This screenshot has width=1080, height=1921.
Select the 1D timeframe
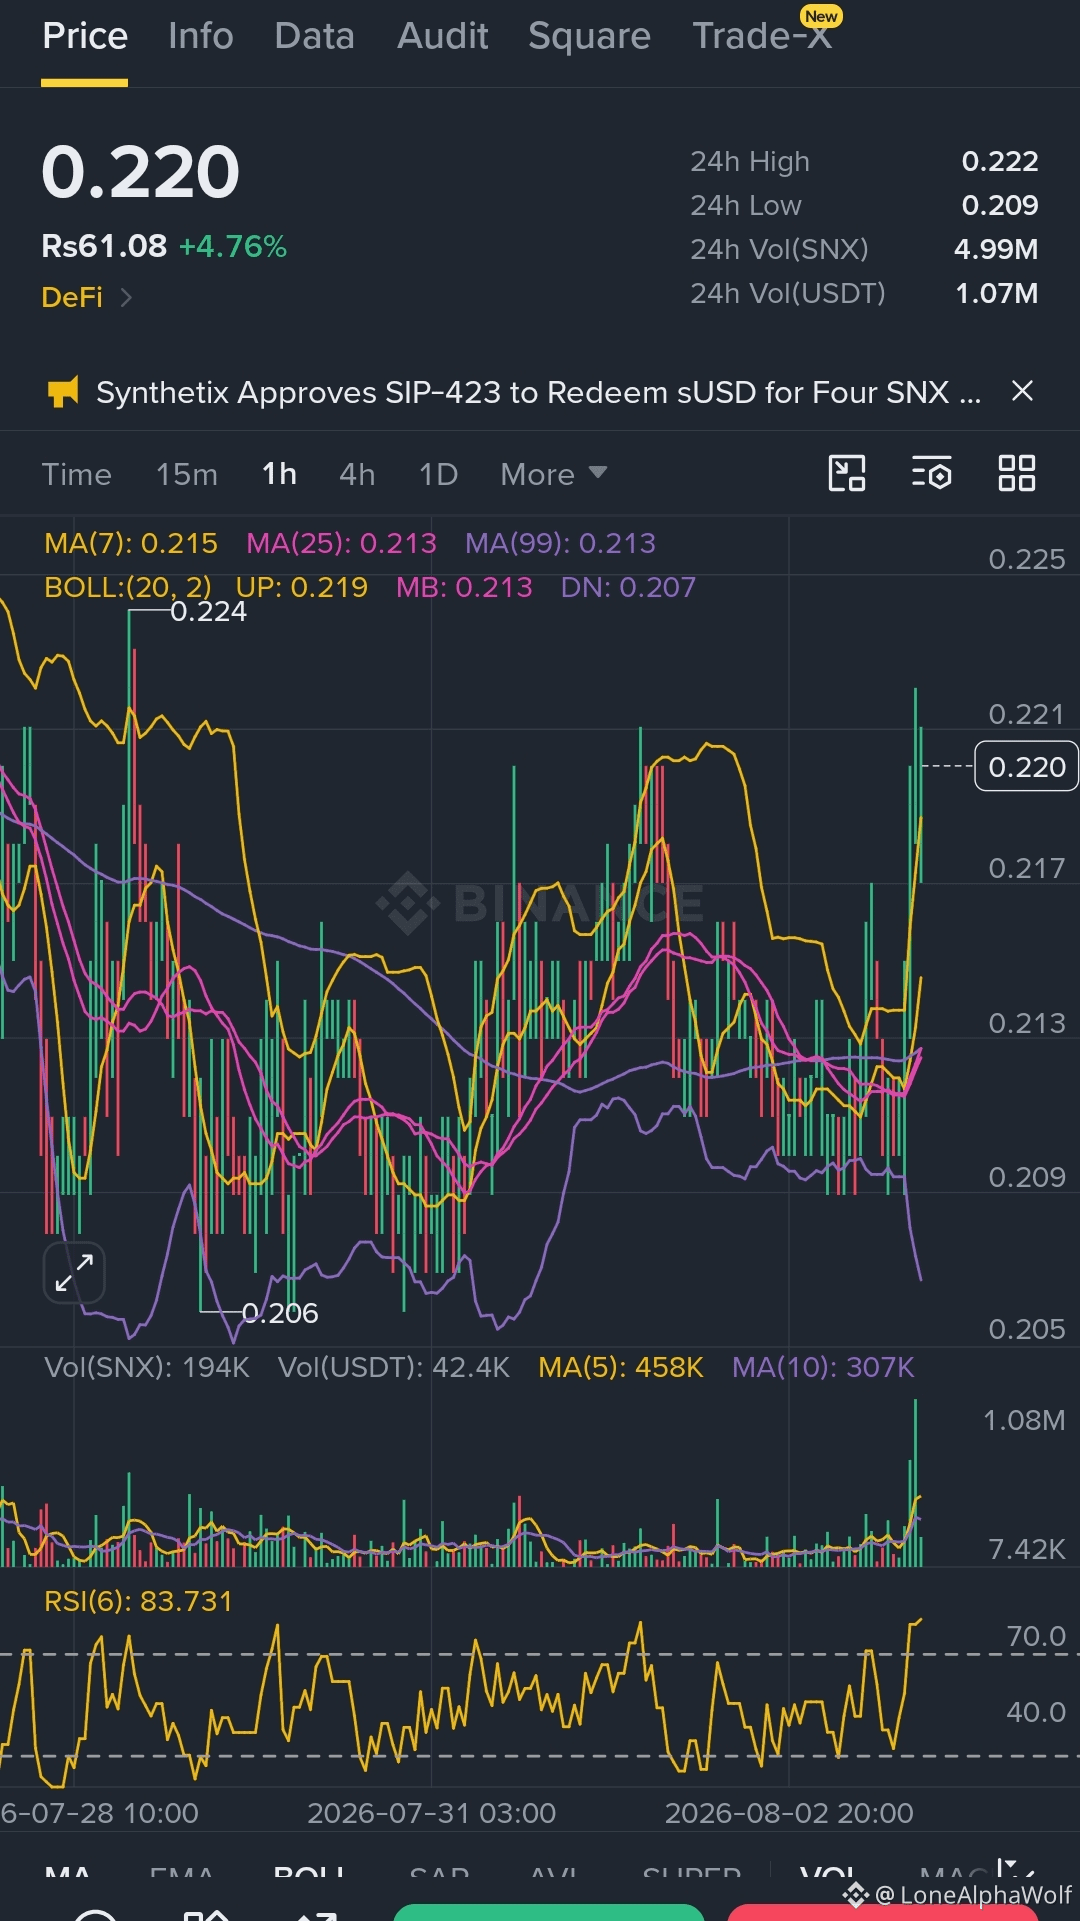coord(438,474)
